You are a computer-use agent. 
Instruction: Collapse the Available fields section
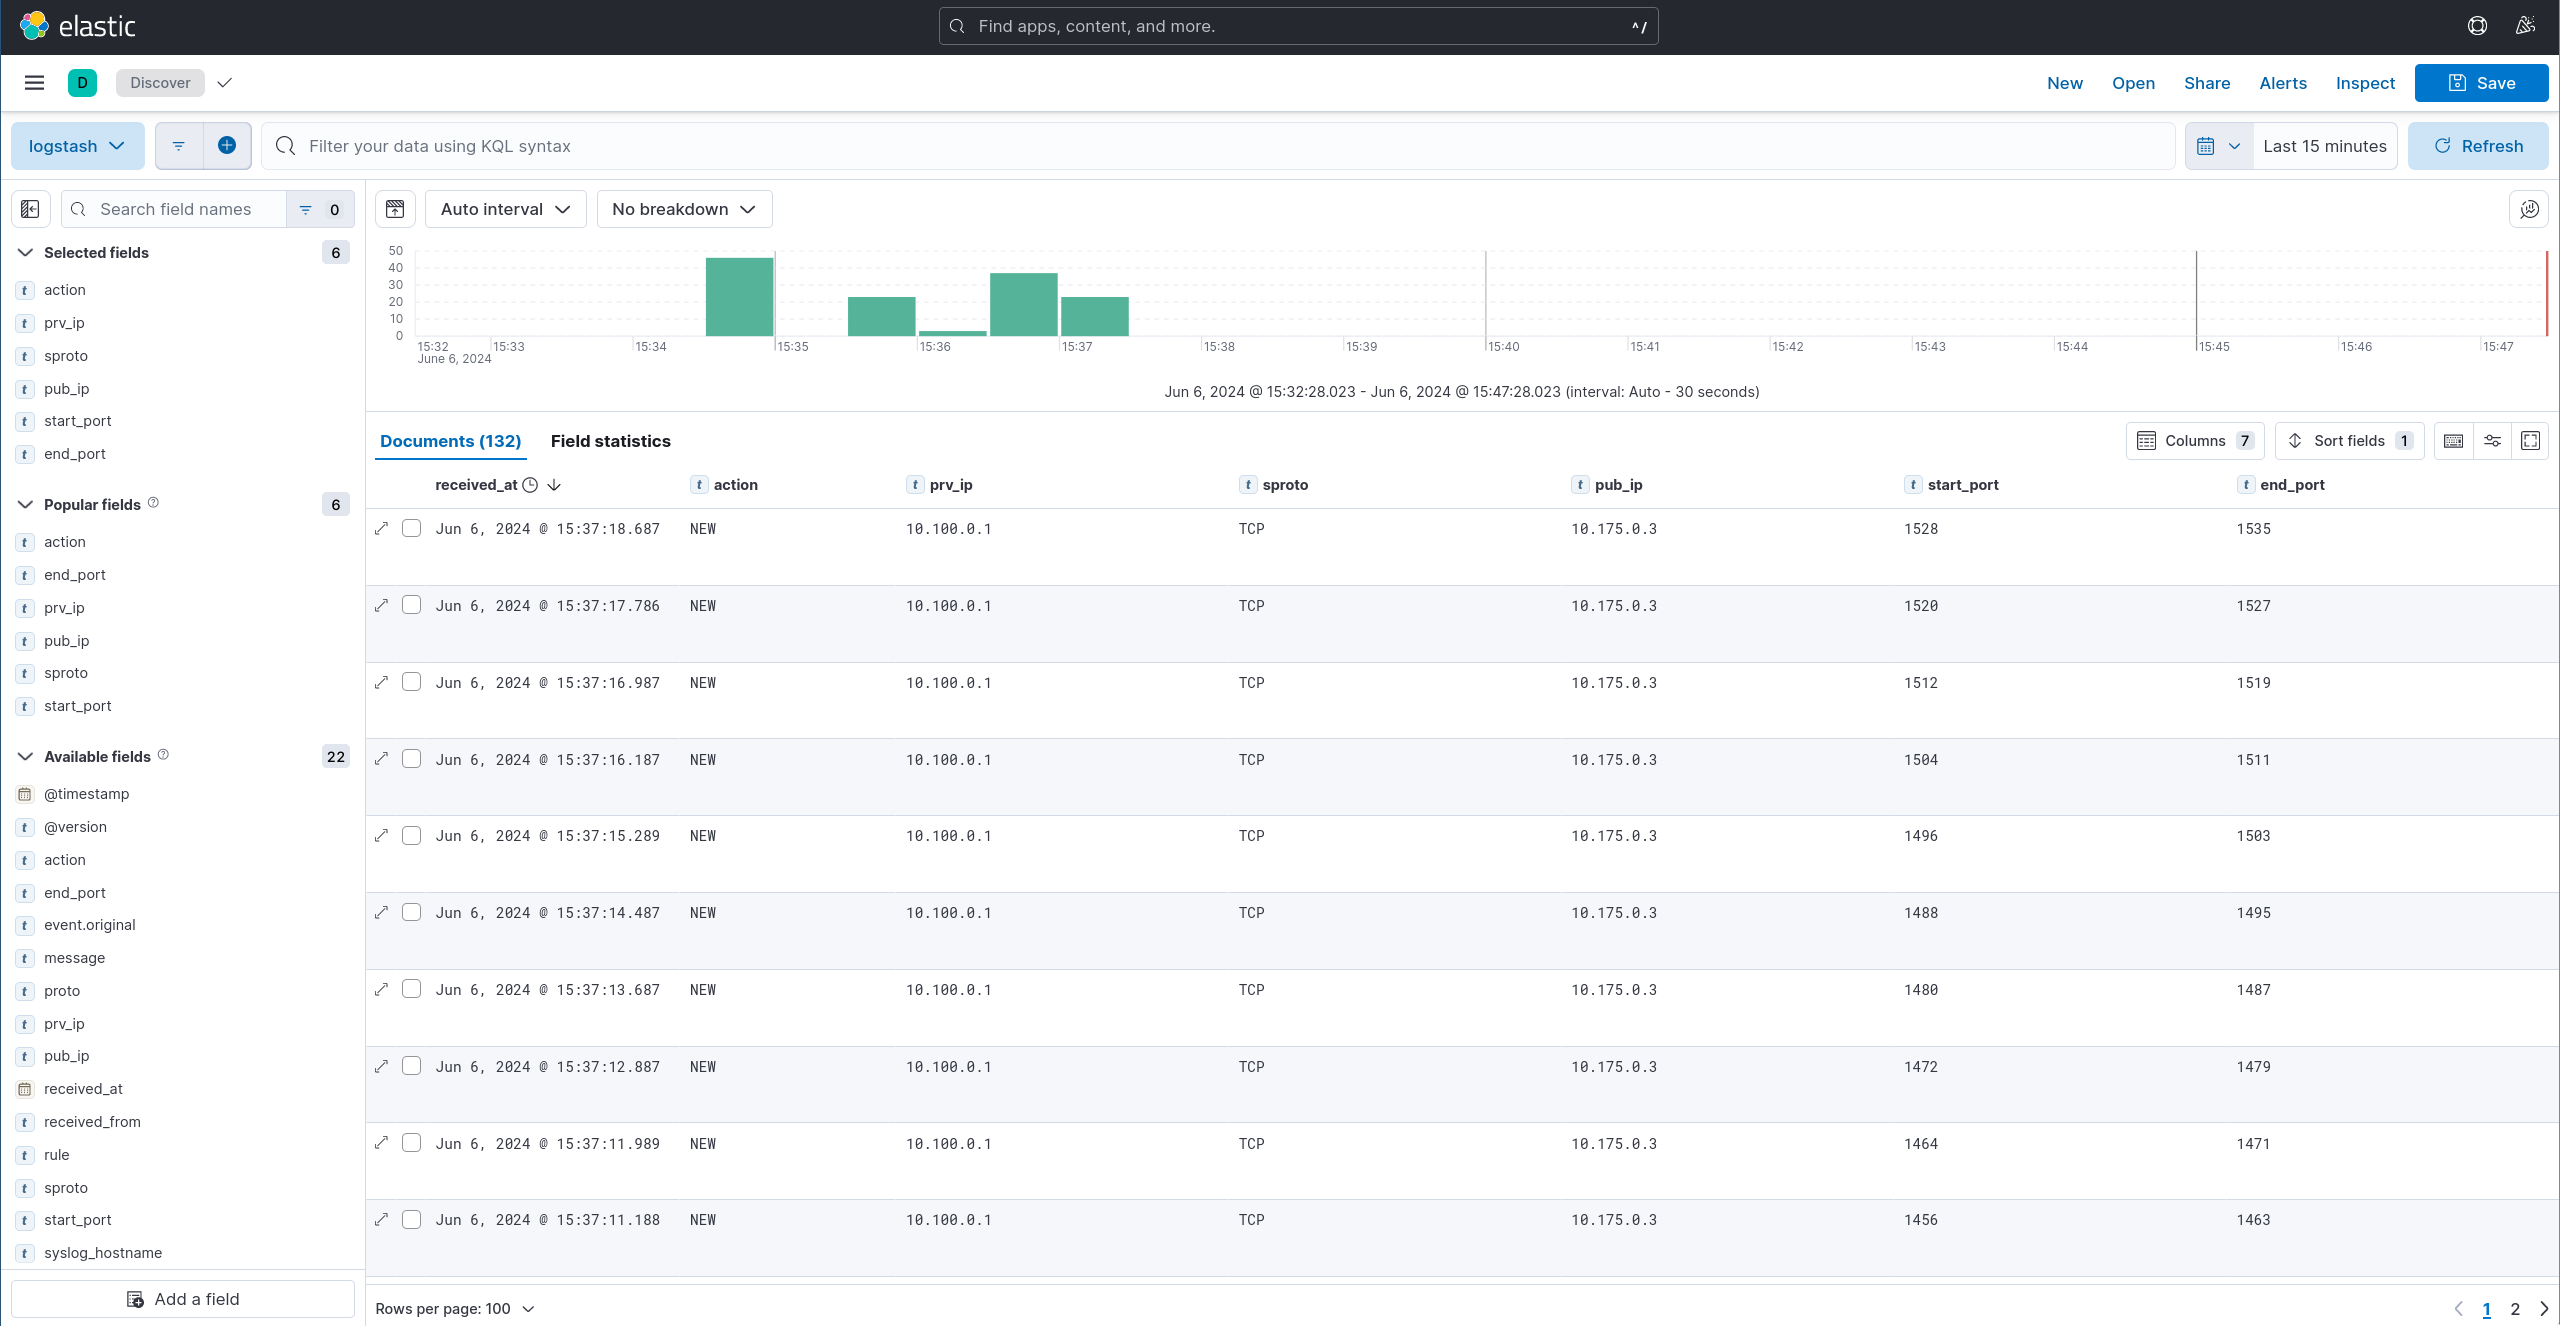[x=26, y=757]
